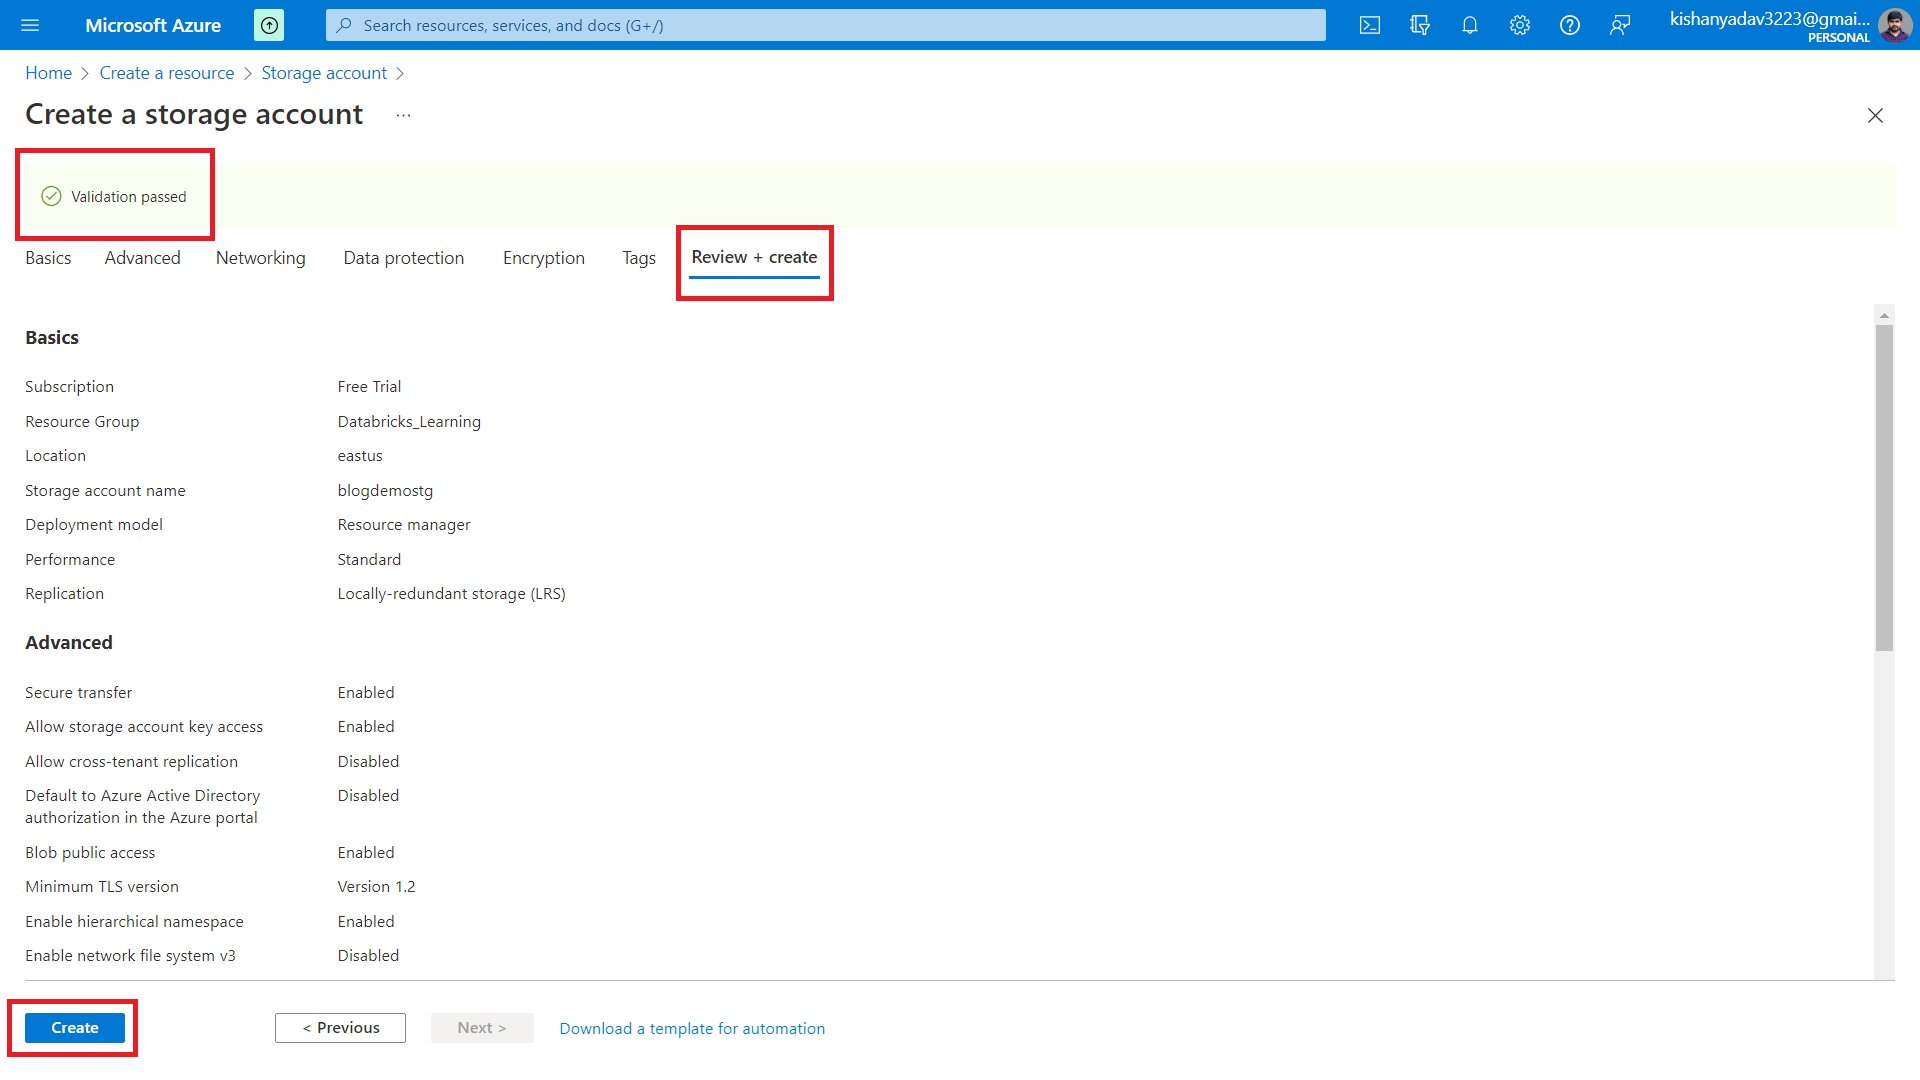The image size is (1920, 1080).
Task: Select the Review + create tab
Action: pos(754,258)
